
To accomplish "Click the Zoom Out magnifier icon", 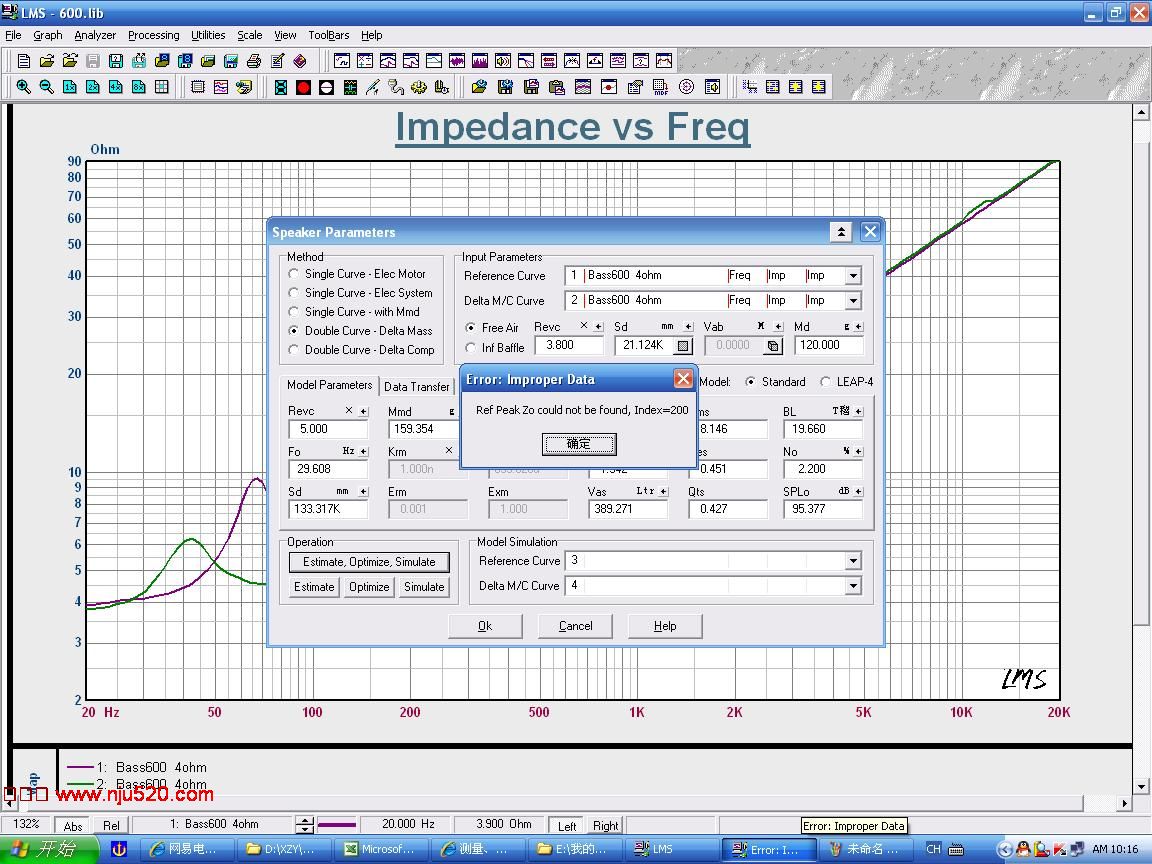I will tap(46, 87).
